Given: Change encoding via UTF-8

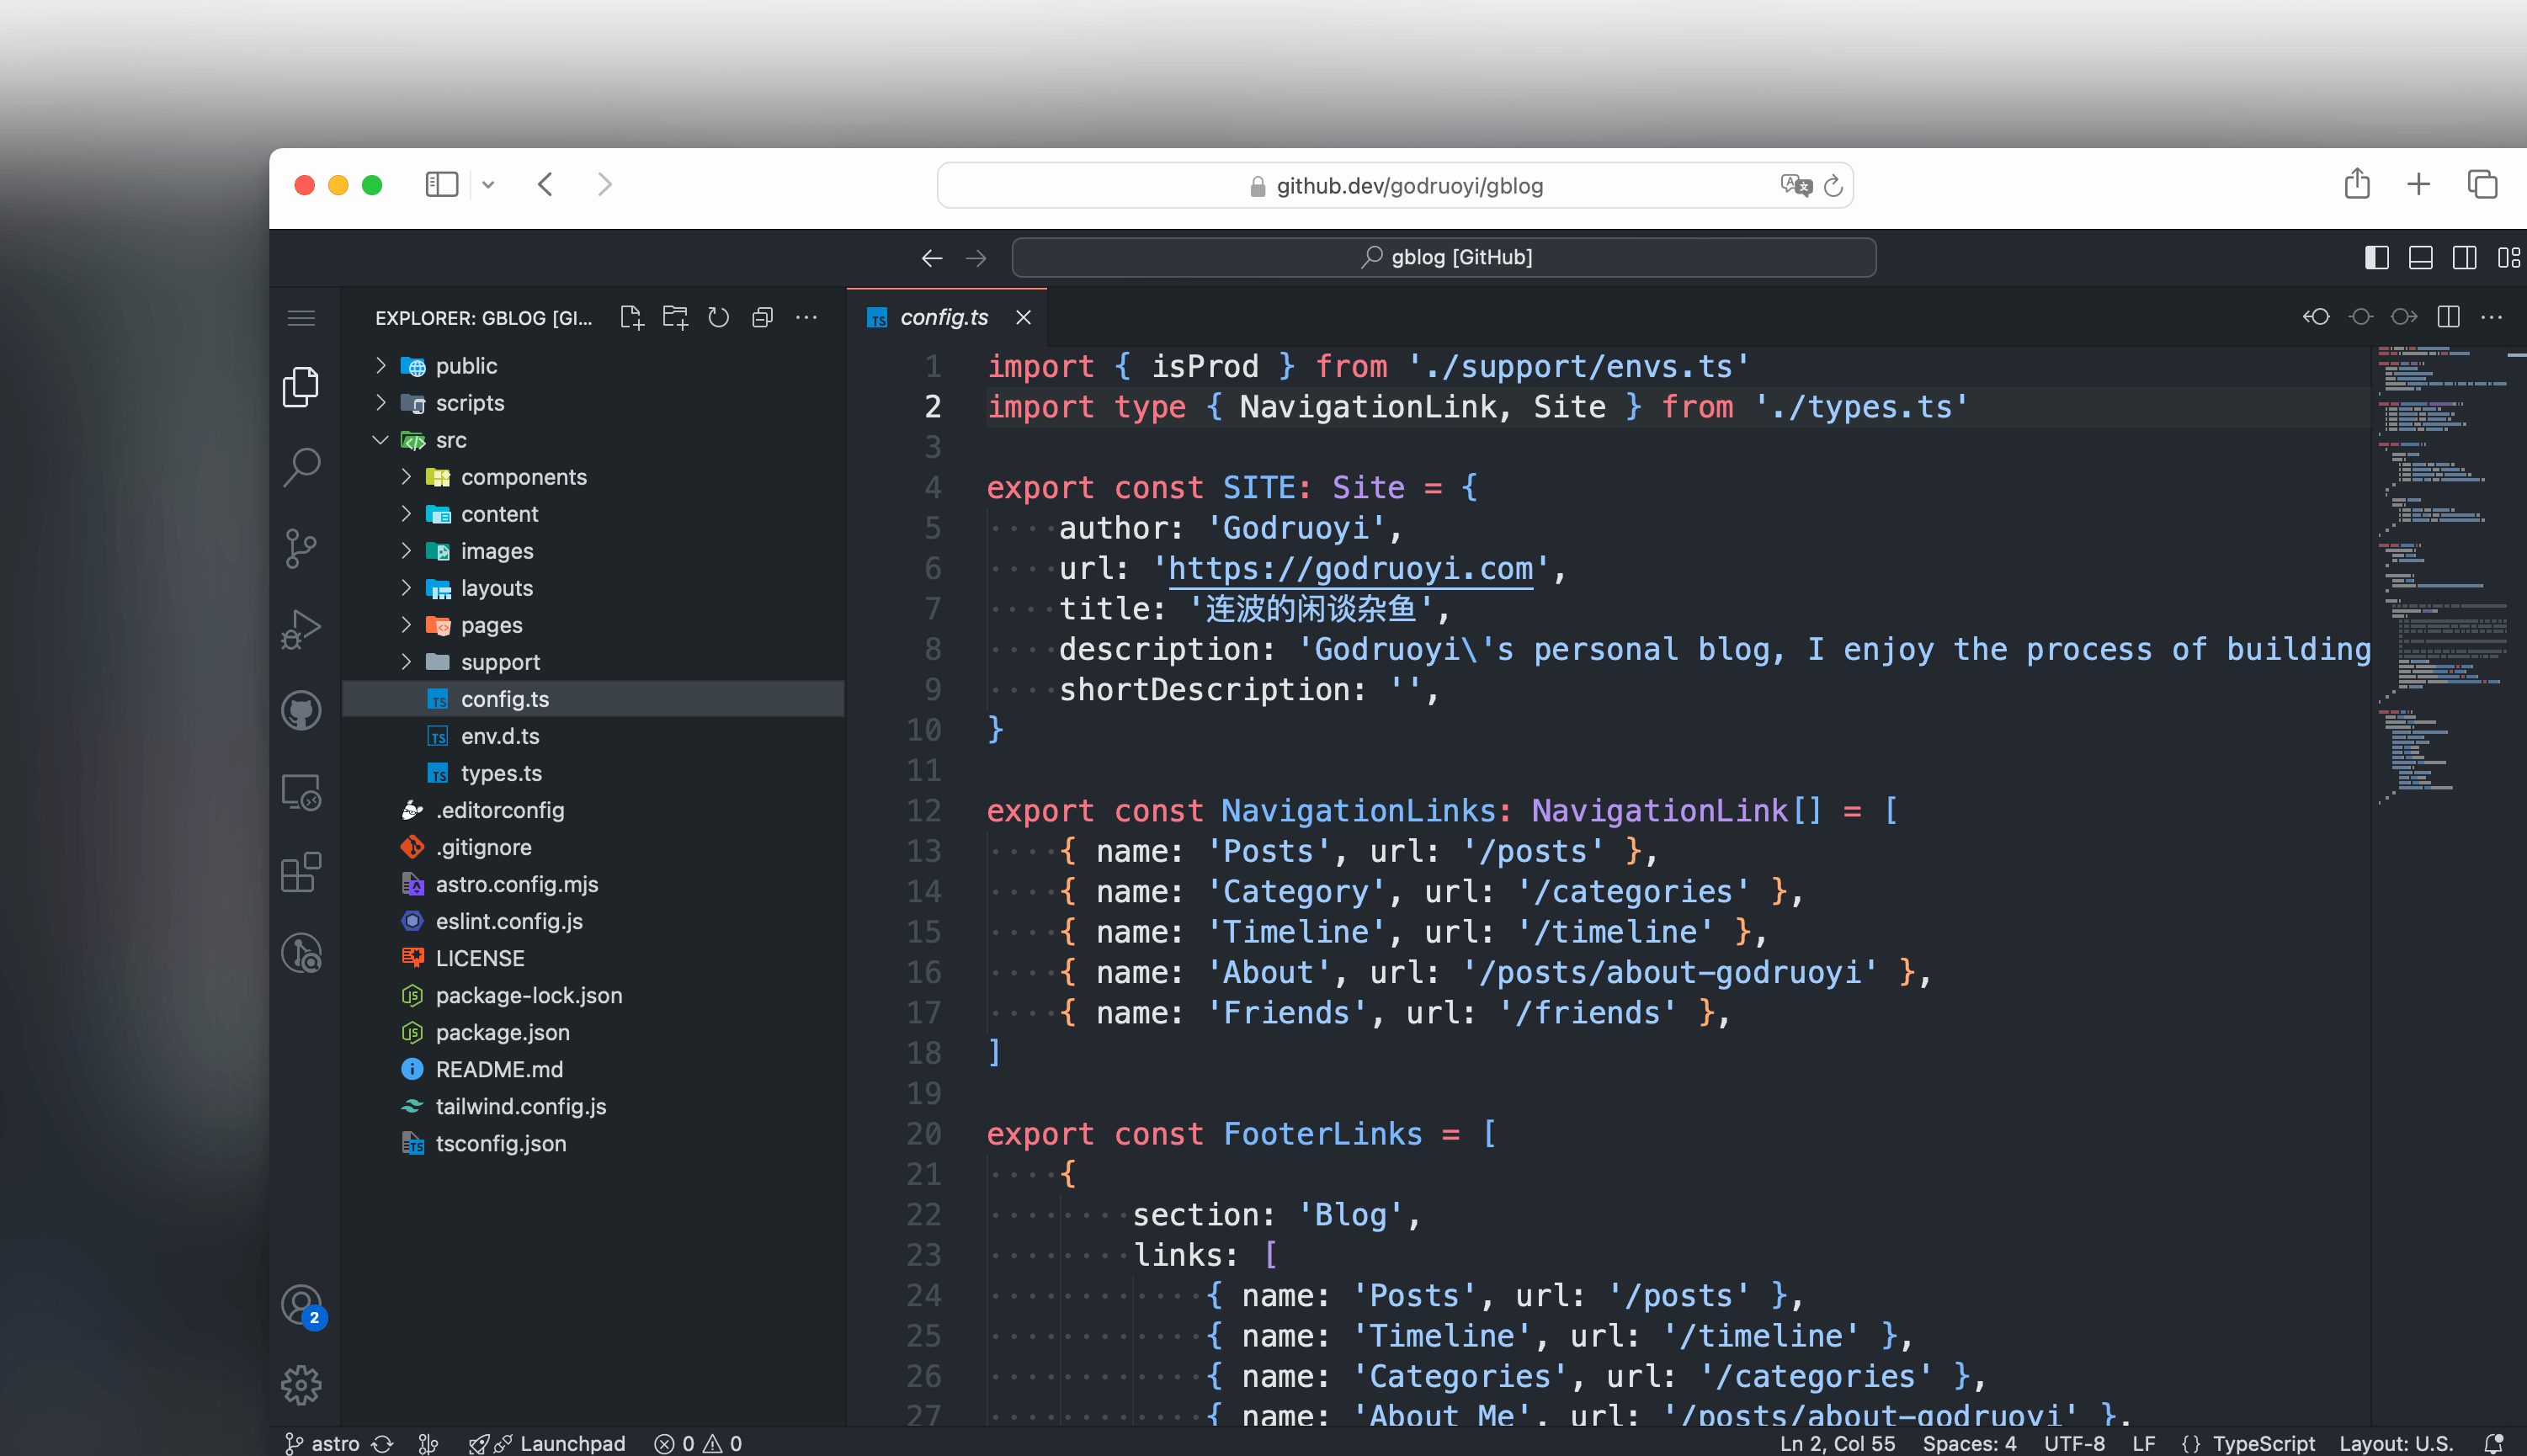Looking at the screenshot, I should [2074, 1443].
